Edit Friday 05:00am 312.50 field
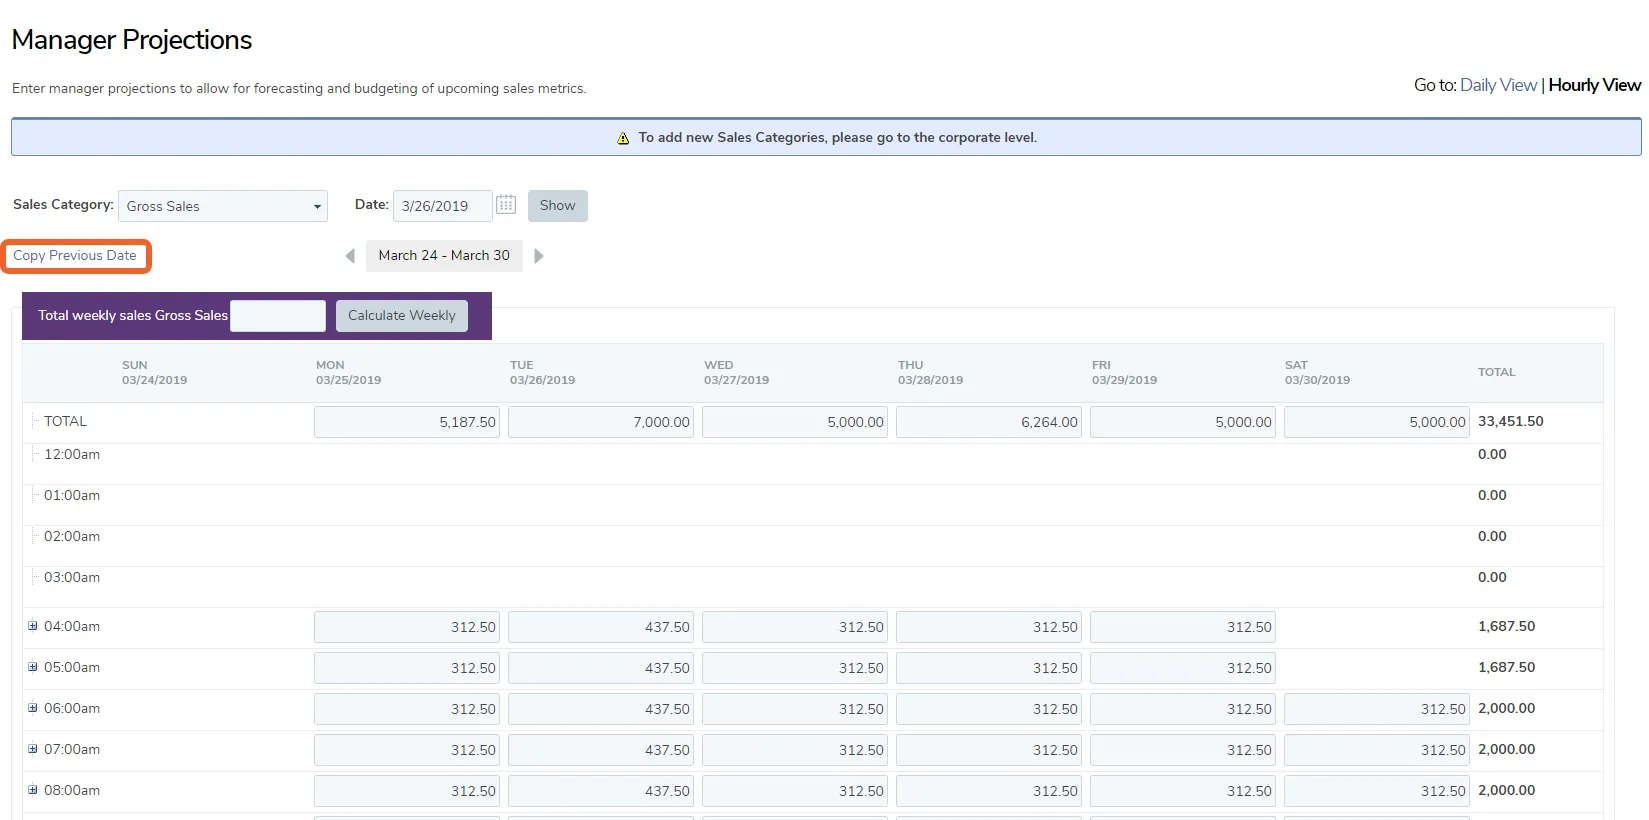 click(x=1183, y=668)
